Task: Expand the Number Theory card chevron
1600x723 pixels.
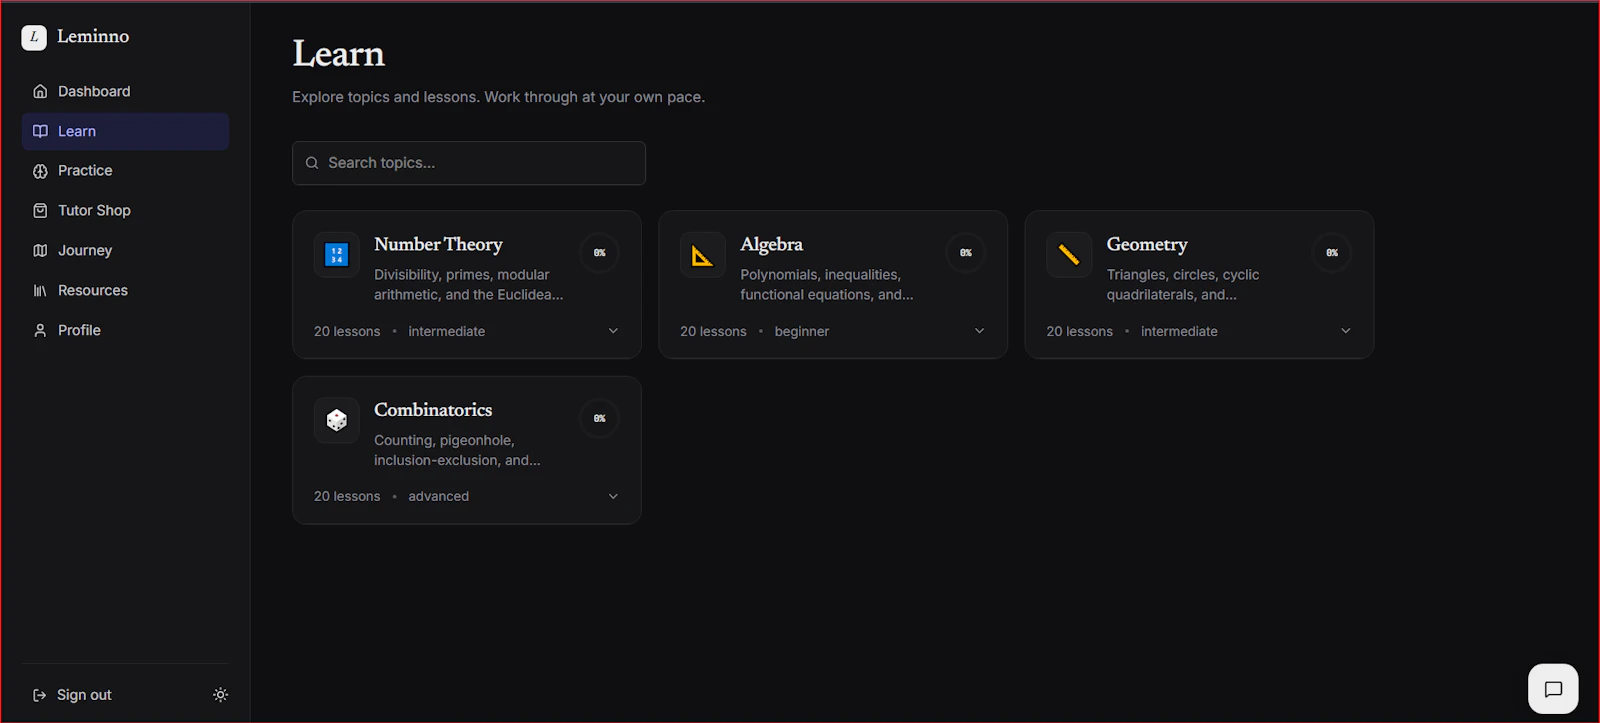Action: pyautogui.click(x=613, y=331)
